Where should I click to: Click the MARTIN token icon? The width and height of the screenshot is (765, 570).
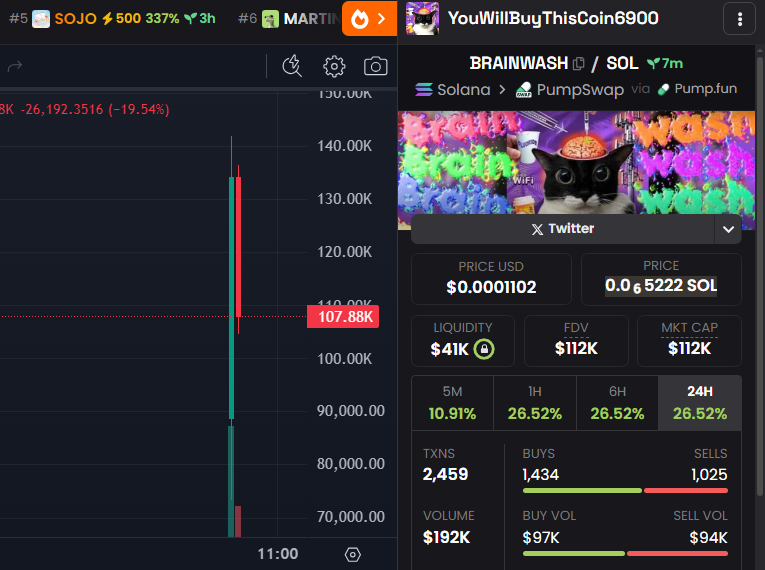[270, 19]
